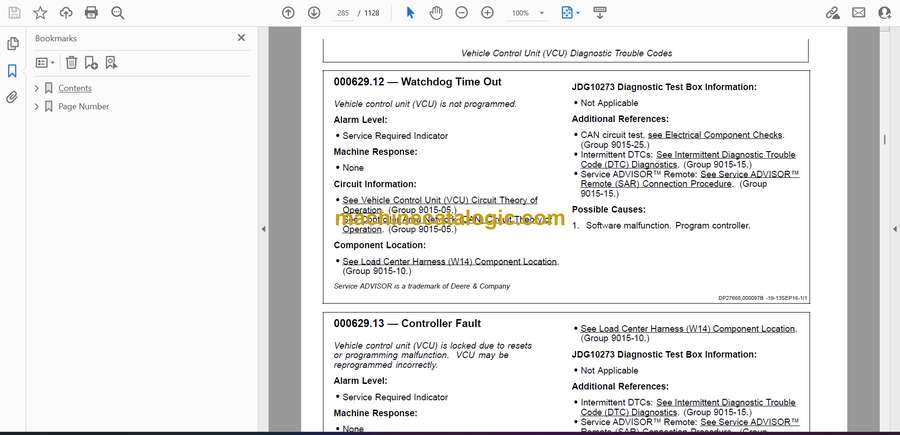This screenshot has height=435, width=900.
Task: Open the Electrical Component Checks link
Action: [715, 135]
